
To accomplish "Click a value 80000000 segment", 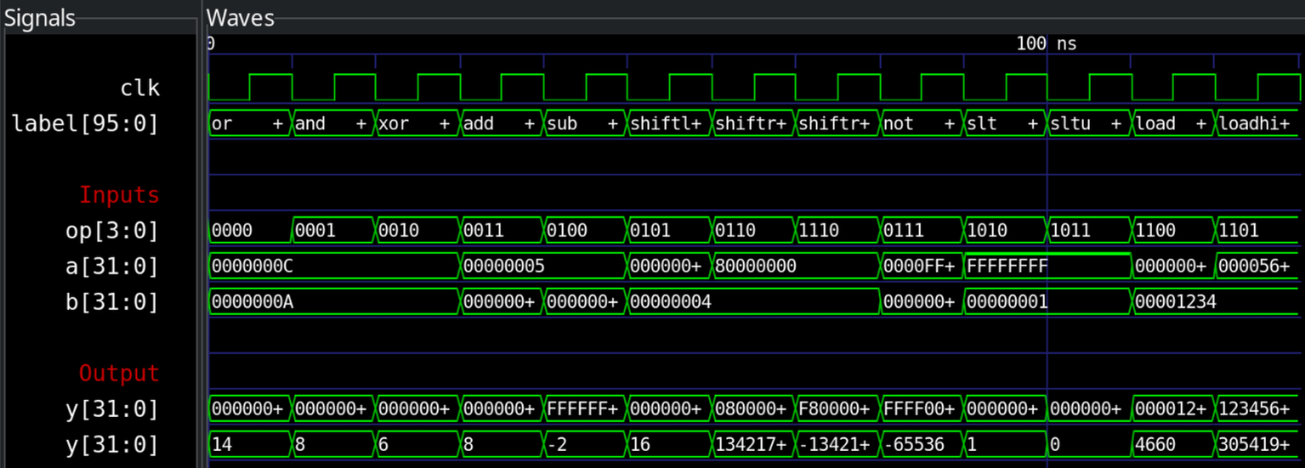I will point(795,267).
